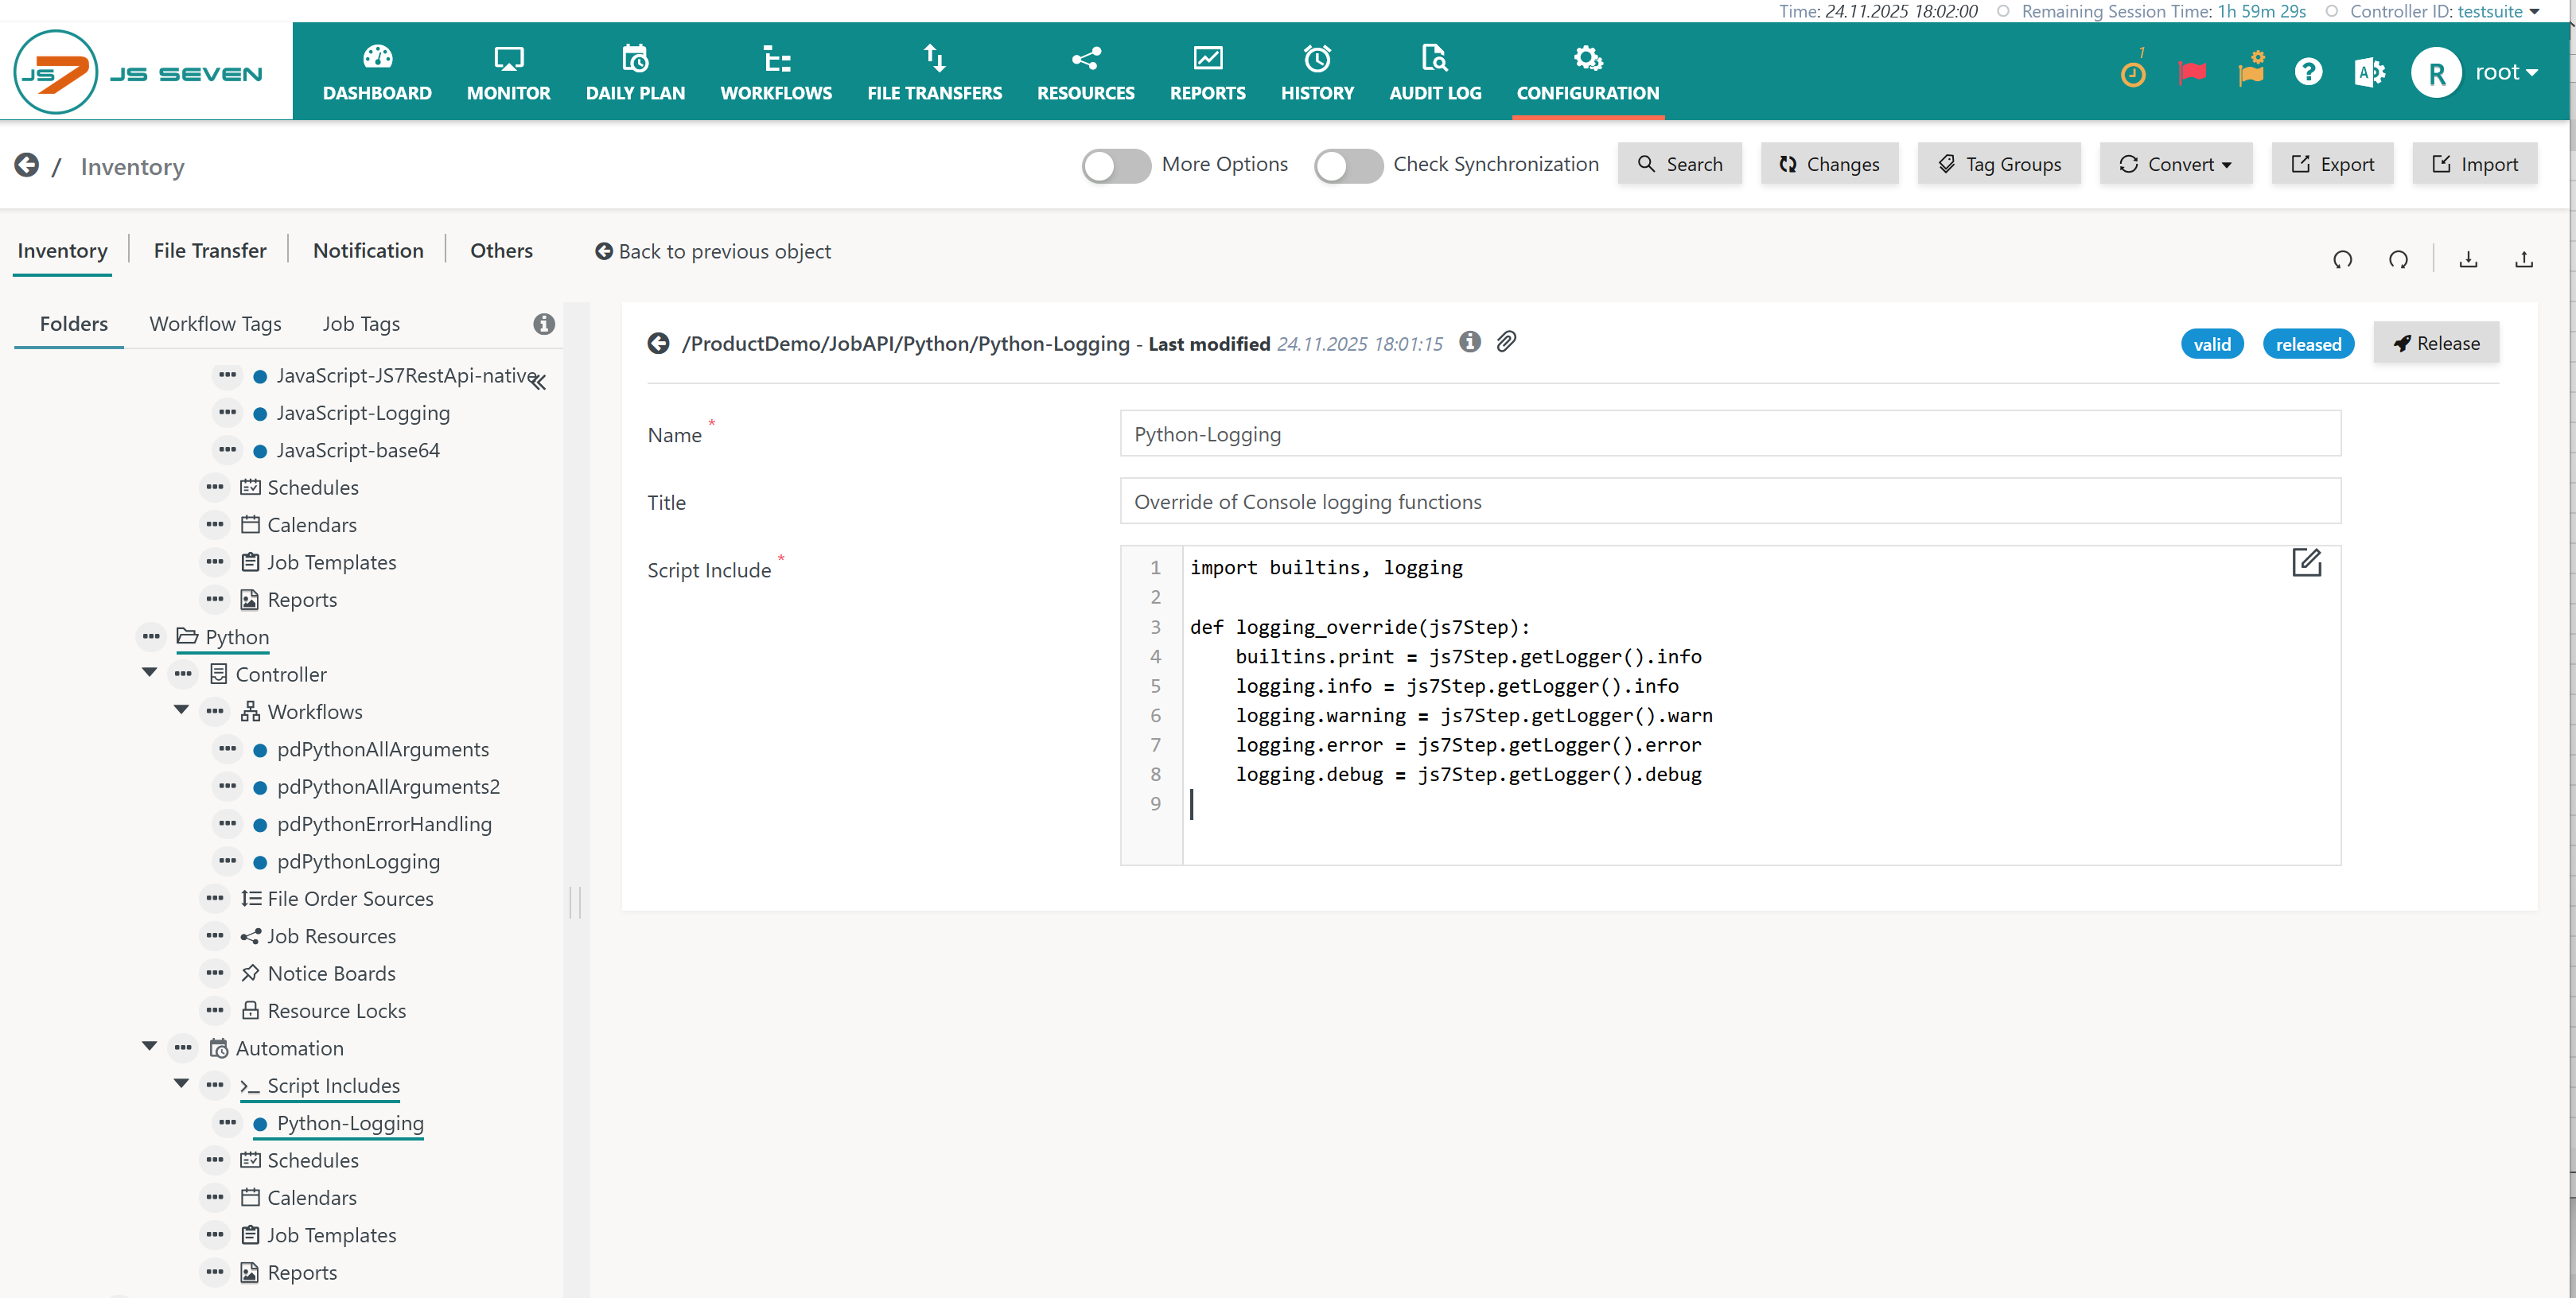Click Back to previous object link

[x=713, y=252]
